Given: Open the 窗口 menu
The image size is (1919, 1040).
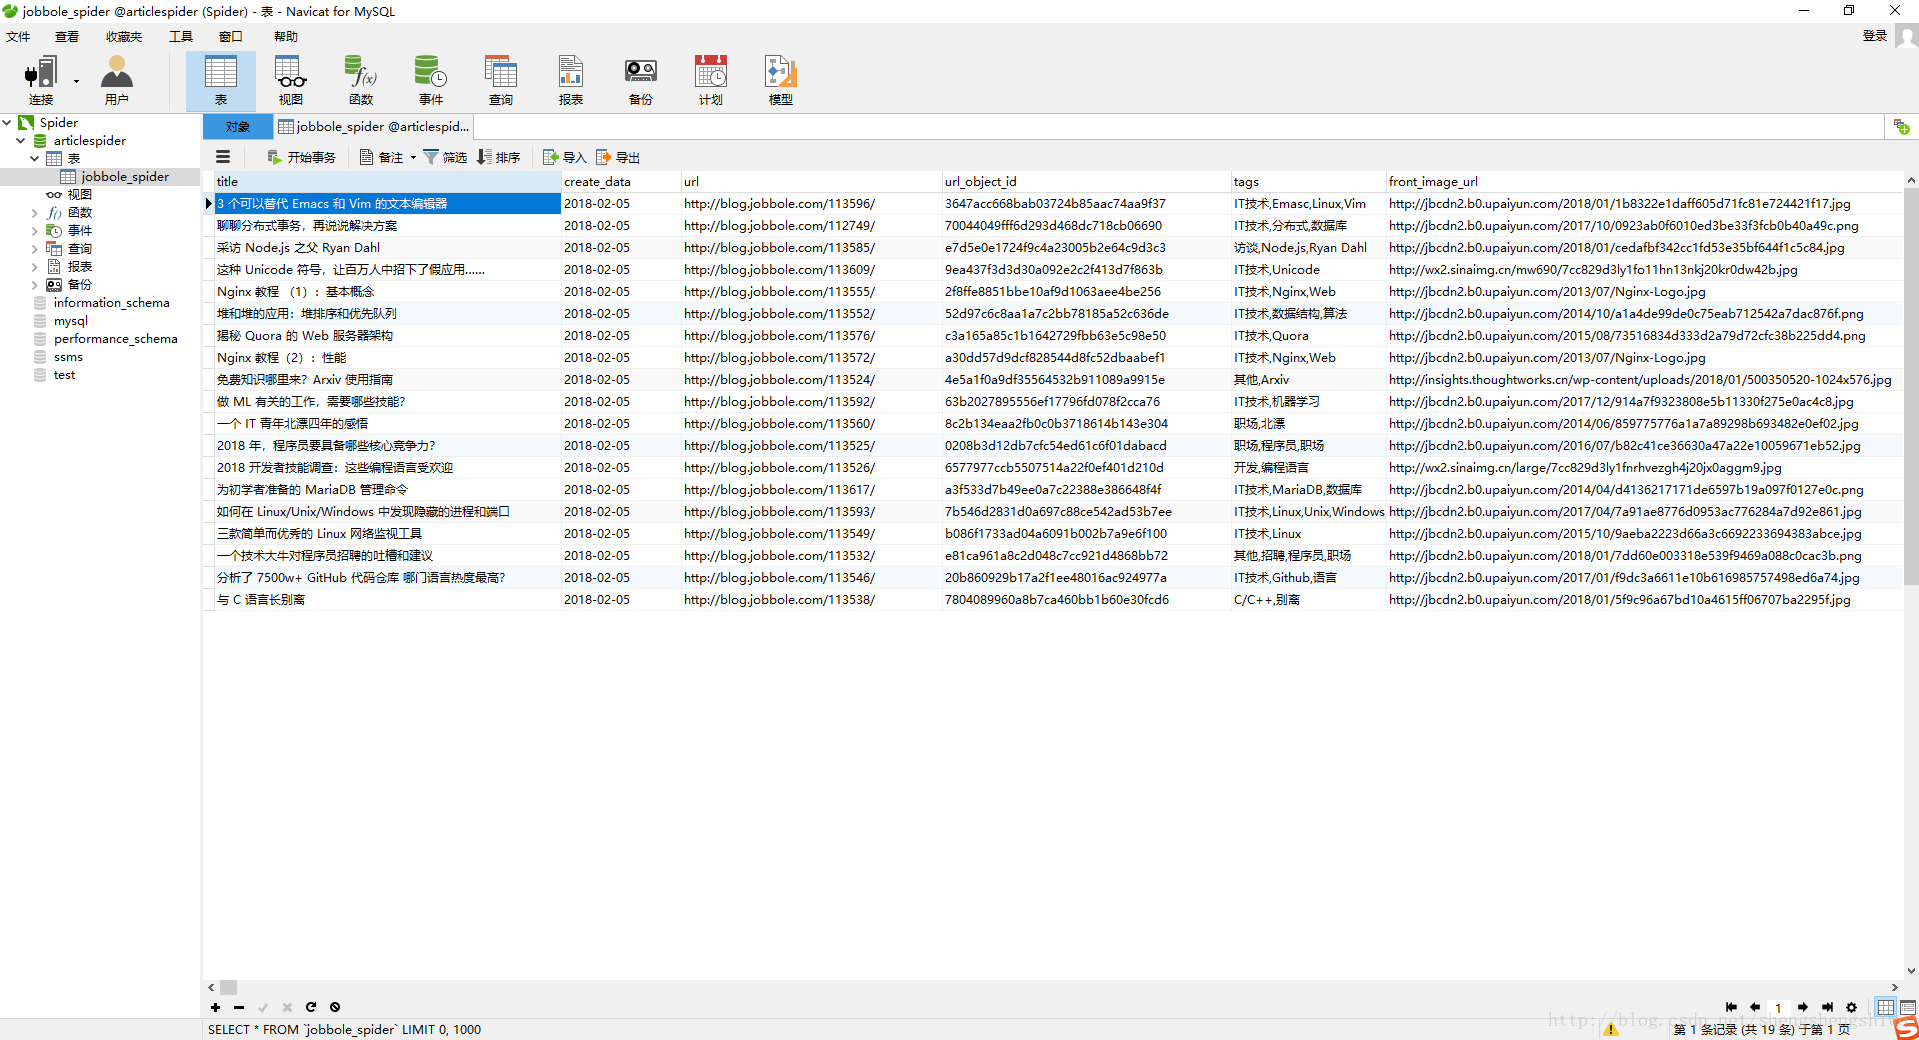Looking at the screenshot, I should coord(231,36).
